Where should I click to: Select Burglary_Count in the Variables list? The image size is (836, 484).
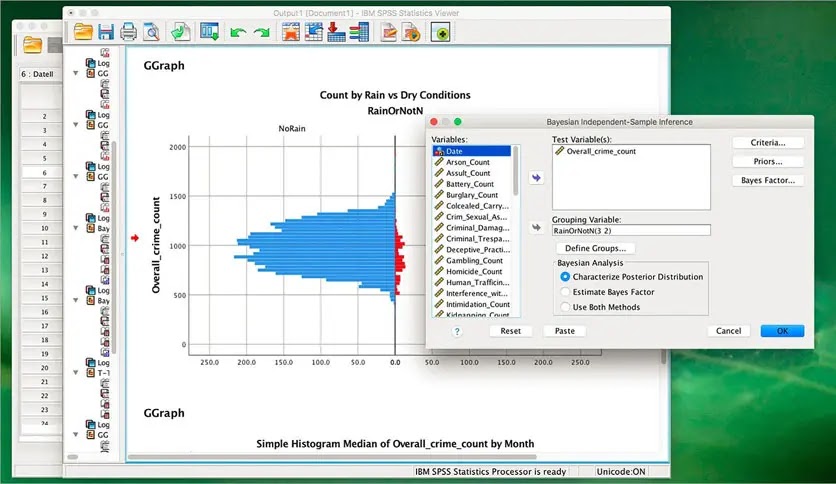tap(472, 195)
